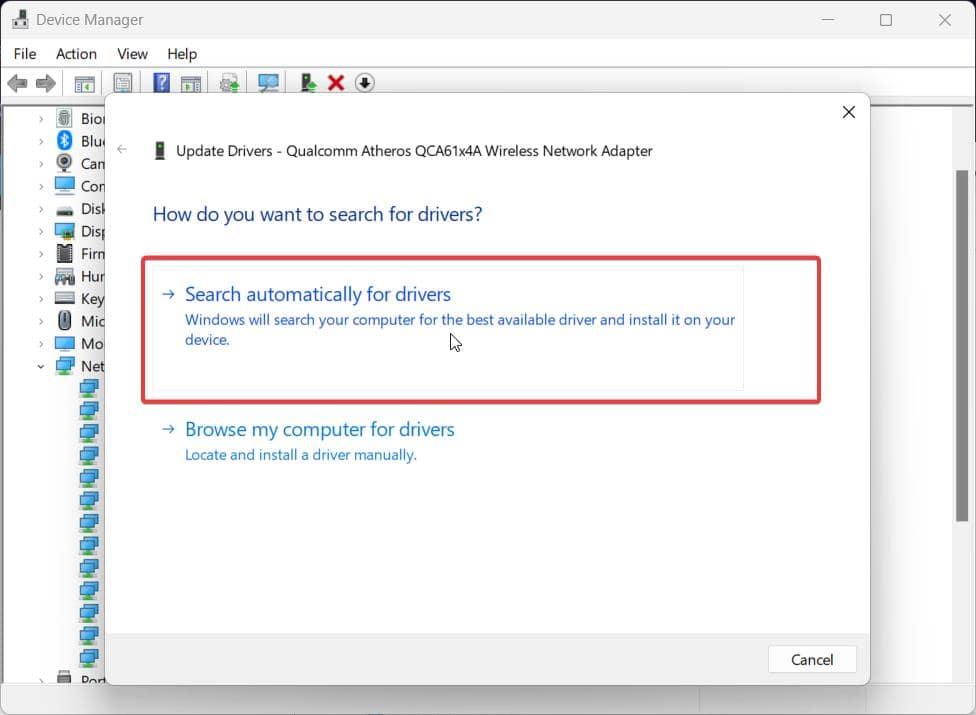Viewport: 976px width, 715px height.
Task: Click the Show/Hide Console Tree toolbar icon
Action: pyautogui.click(x=84, y=83)
